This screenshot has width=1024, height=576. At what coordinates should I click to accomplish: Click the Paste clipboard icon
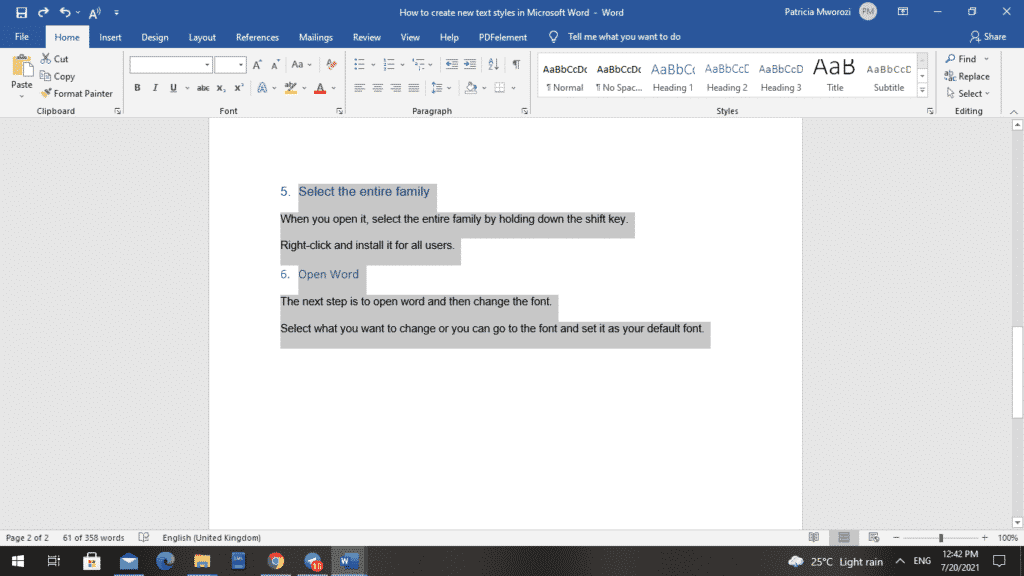coord(22,67)
